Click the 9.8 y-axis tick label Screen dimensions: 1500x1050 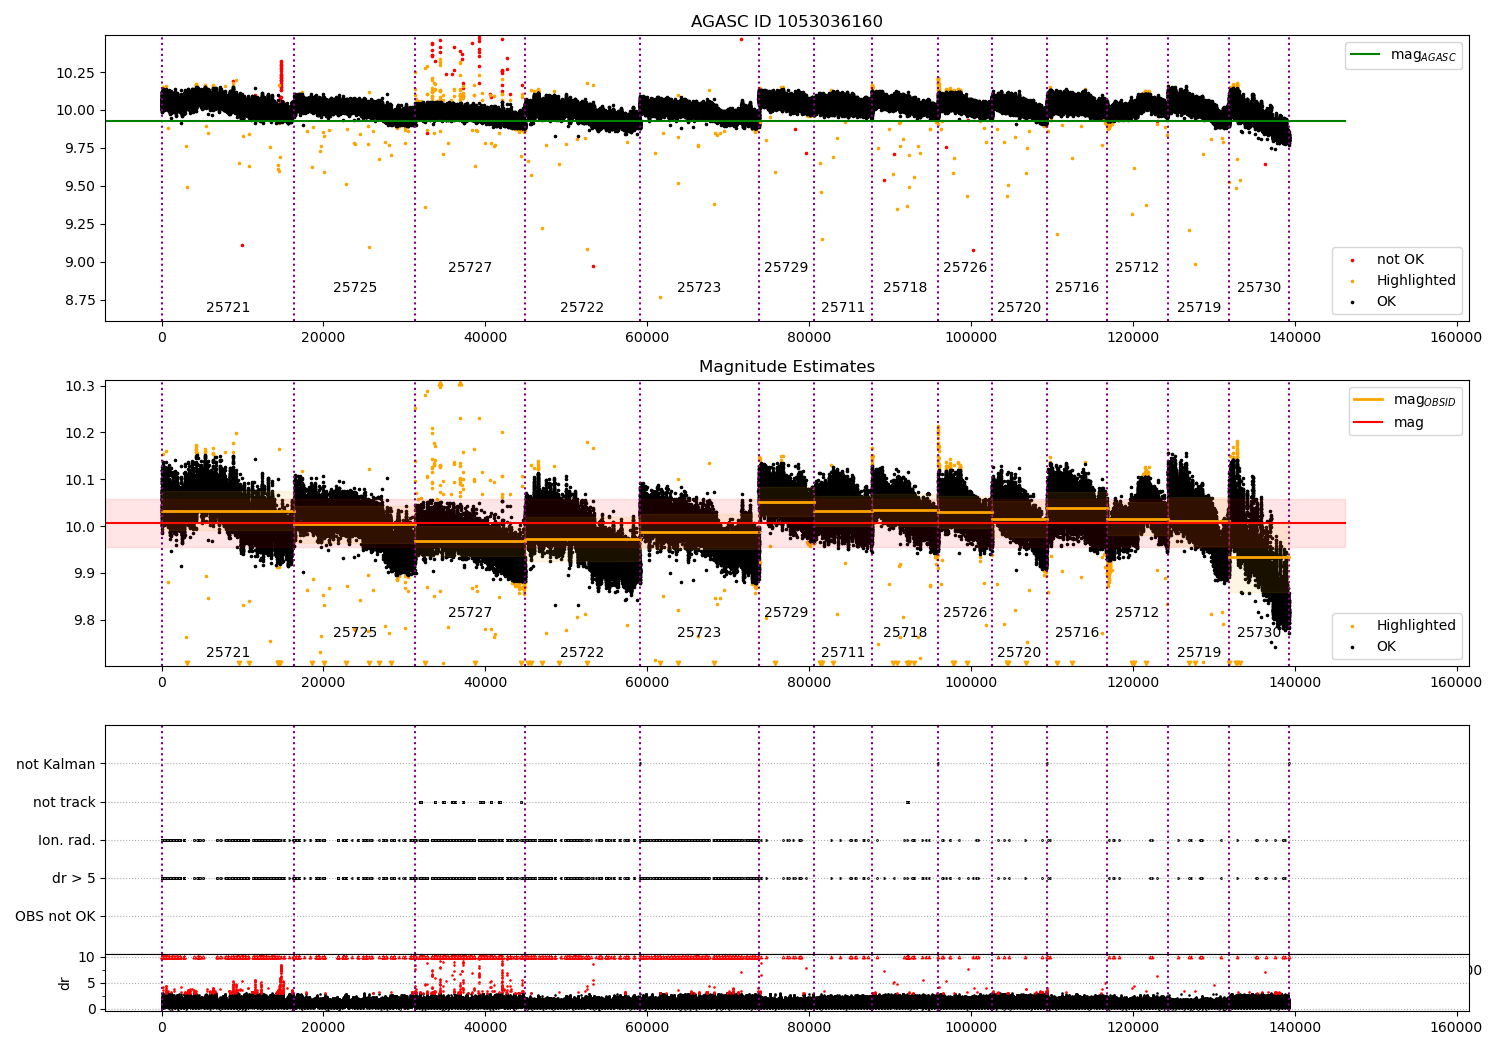point(83,621)
